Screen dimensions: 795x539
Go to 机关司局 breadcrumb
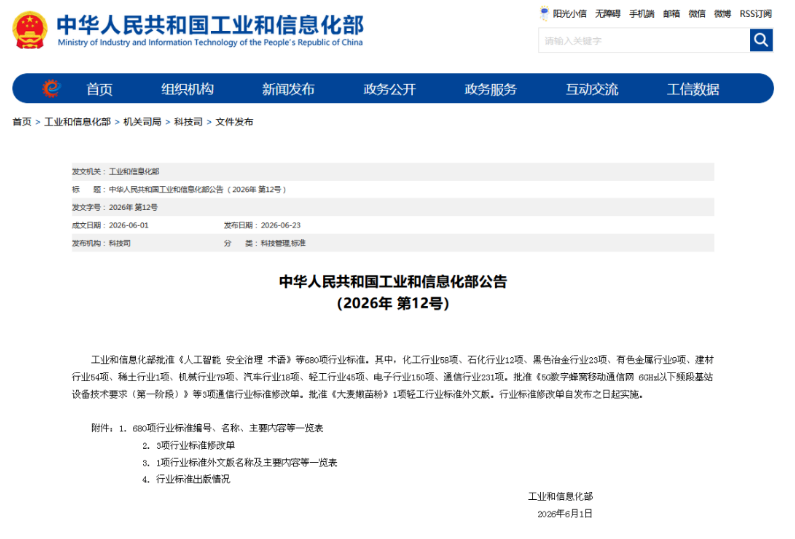pyautogui.click(x=142, y=122)
